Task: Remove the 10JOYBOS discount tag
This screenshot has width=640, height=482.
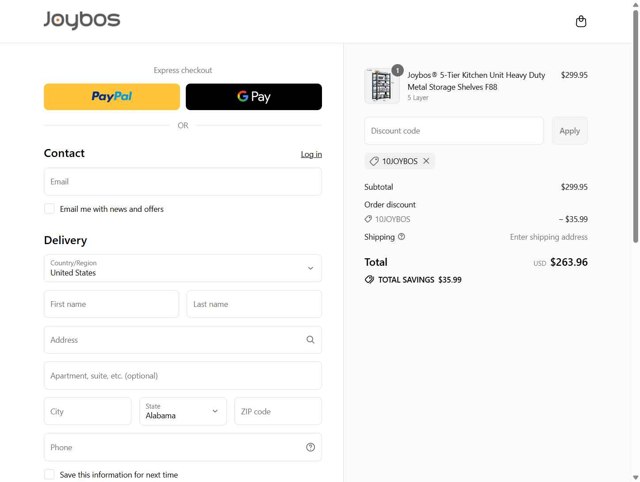Action: (x=426, y=161)
